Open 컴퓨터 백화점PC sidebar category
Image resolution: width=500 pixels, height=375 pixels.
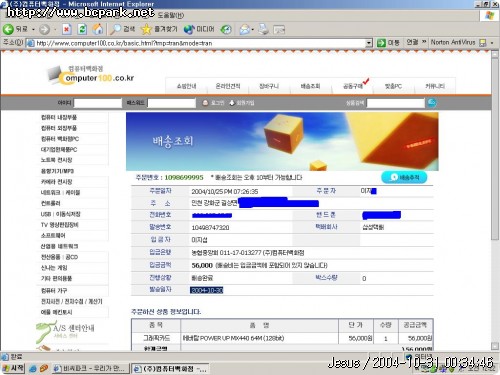pyautogui.click(x=60, y=139)
